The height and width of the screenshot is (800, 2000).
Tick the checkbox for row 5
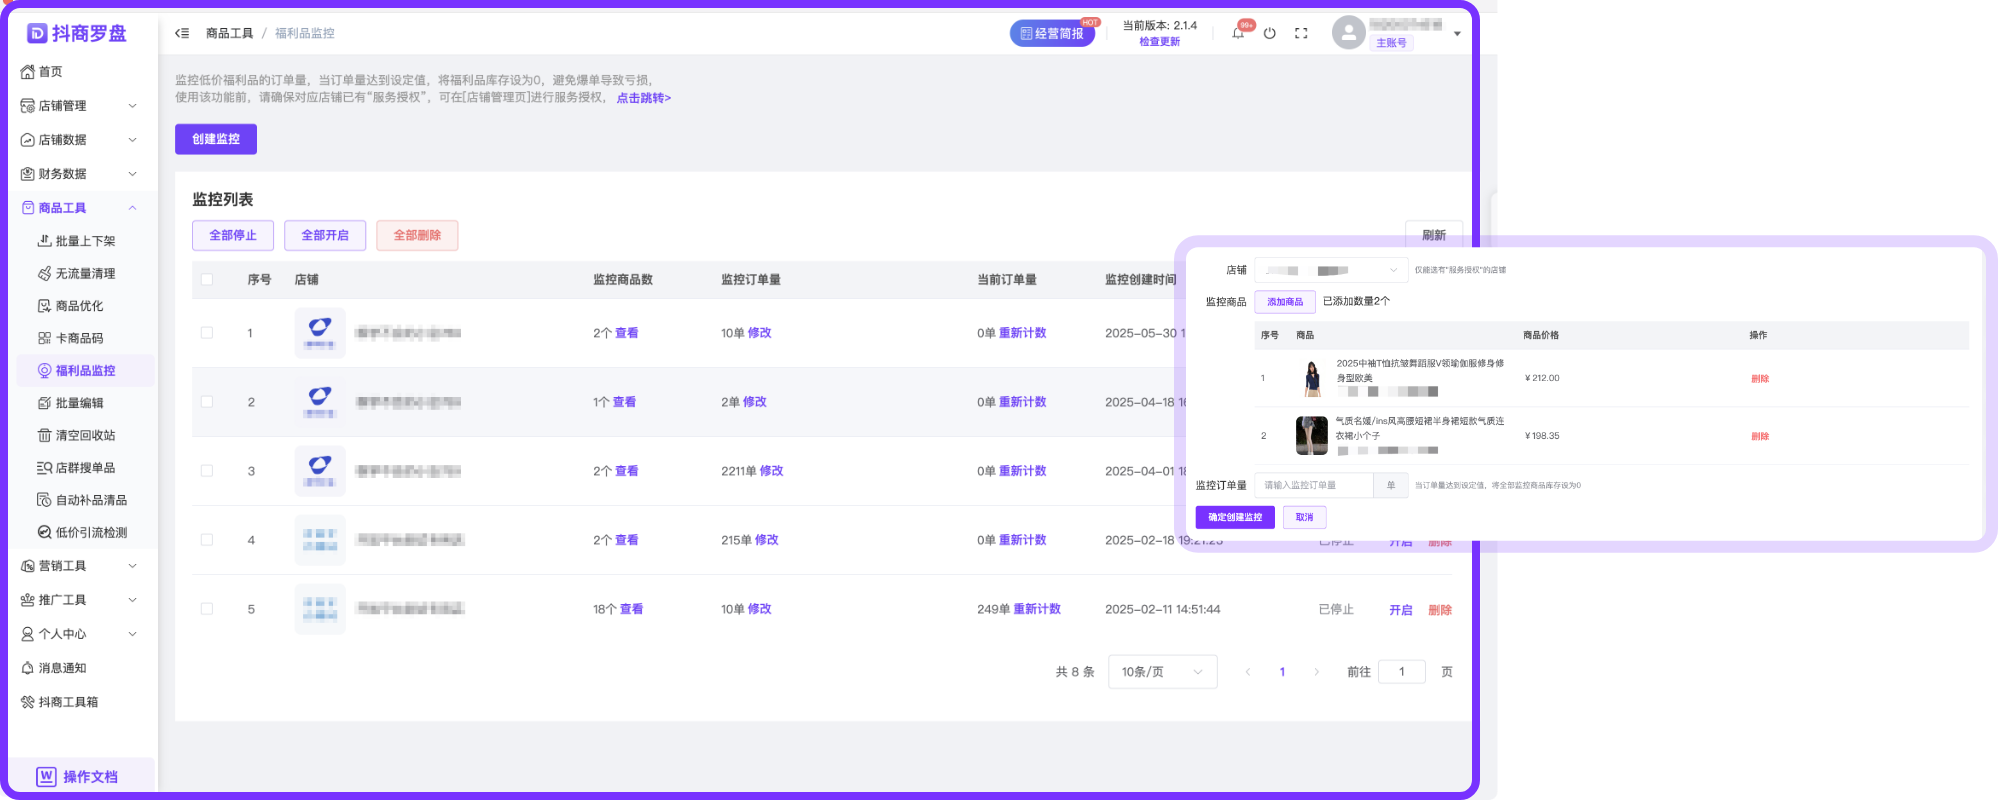pos(207,609)
